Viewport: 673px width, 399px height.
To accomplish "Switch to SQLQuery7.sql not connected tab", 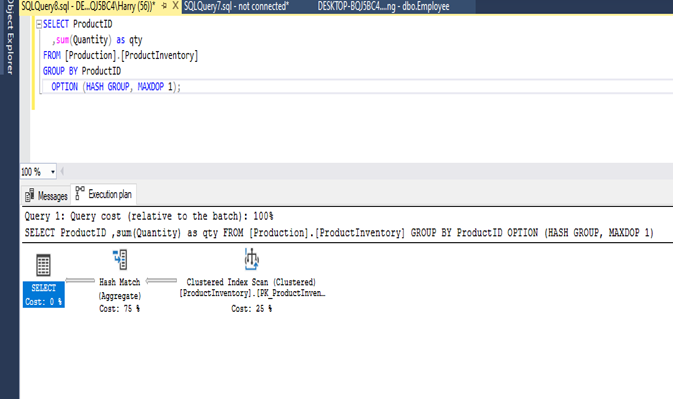I will coord(236,6).
